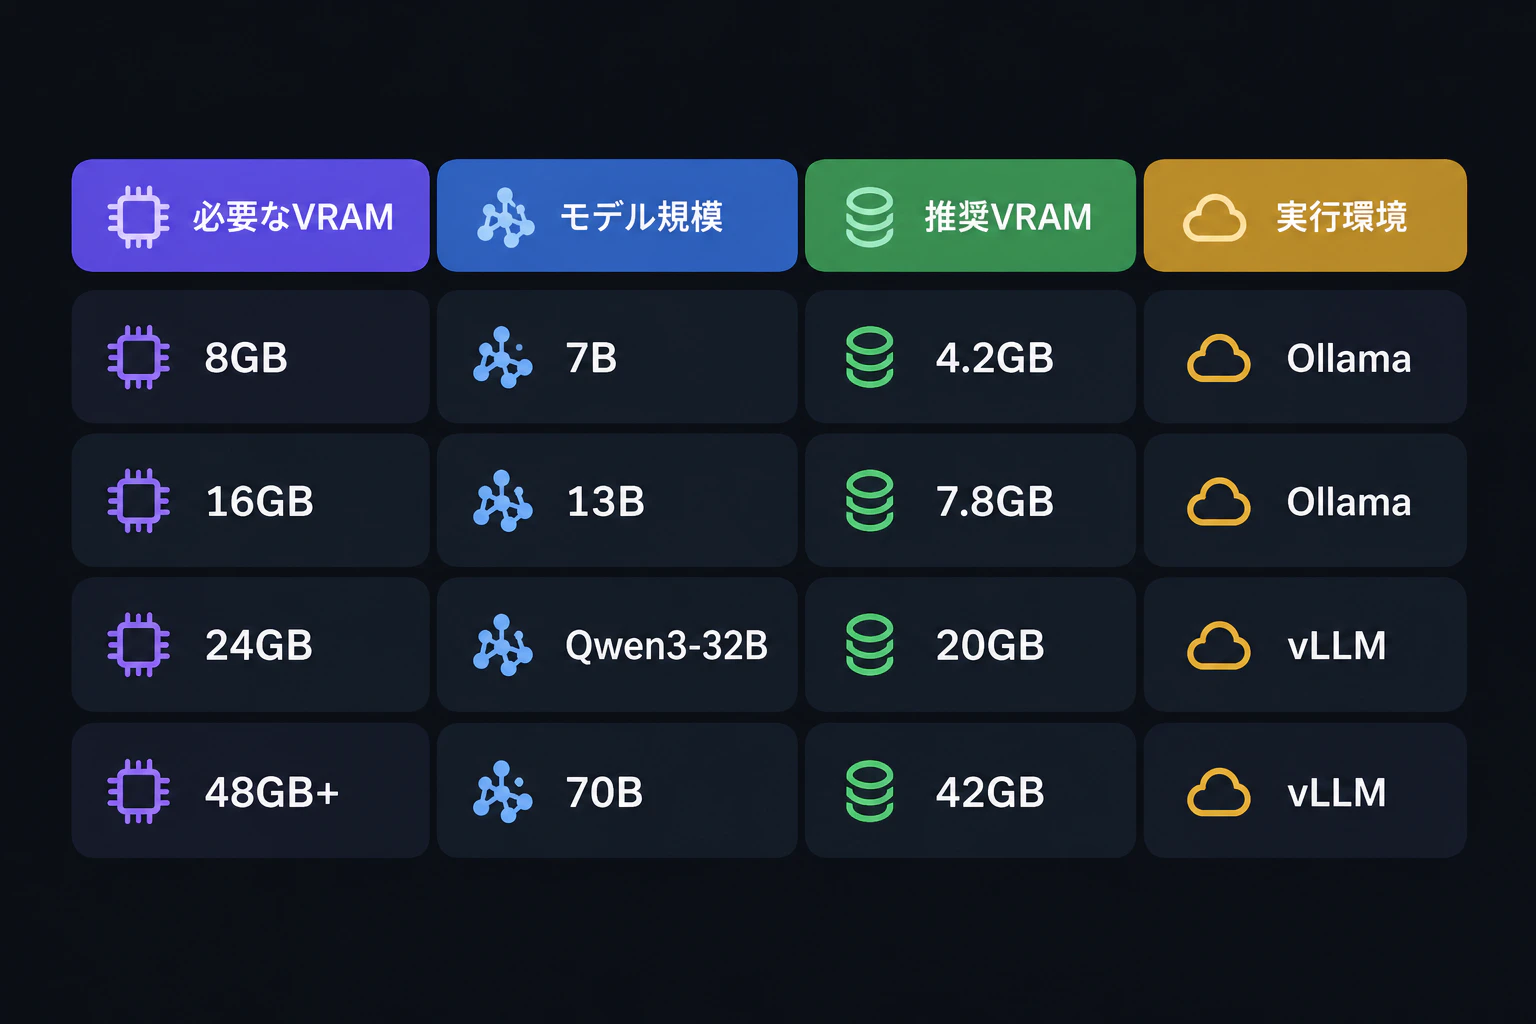The image size is (1536, 1024).
Task: Click the 20GB recommended VRAM cell
Action: (x=970, y=645)
